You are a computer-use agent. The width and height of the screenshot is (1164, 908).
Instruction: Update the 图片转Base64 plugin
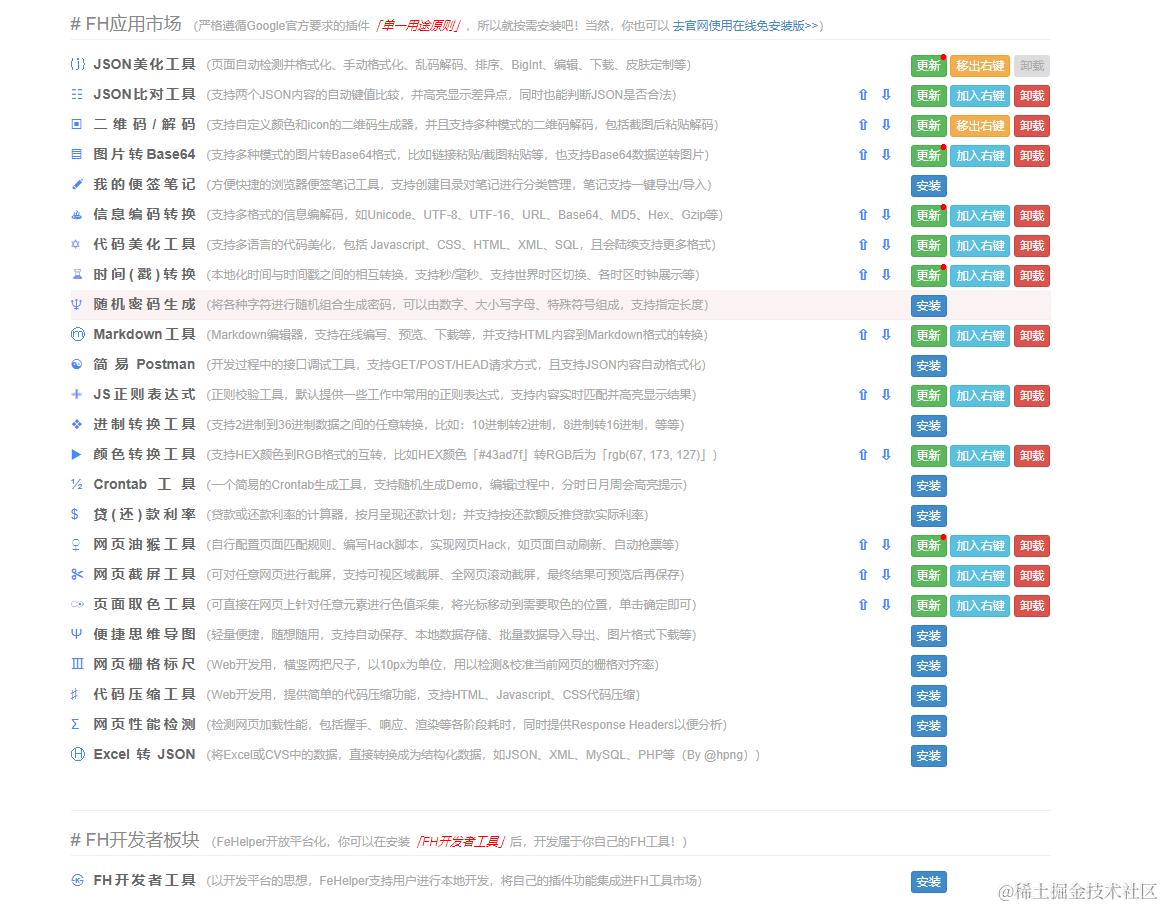coord(928,155)
